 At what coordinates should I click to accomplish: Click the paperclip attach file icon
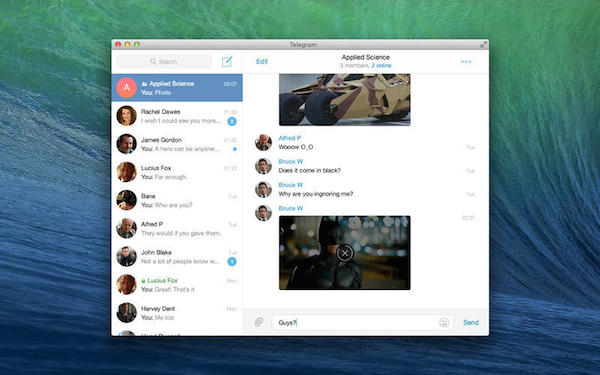(x=259, y=322)
